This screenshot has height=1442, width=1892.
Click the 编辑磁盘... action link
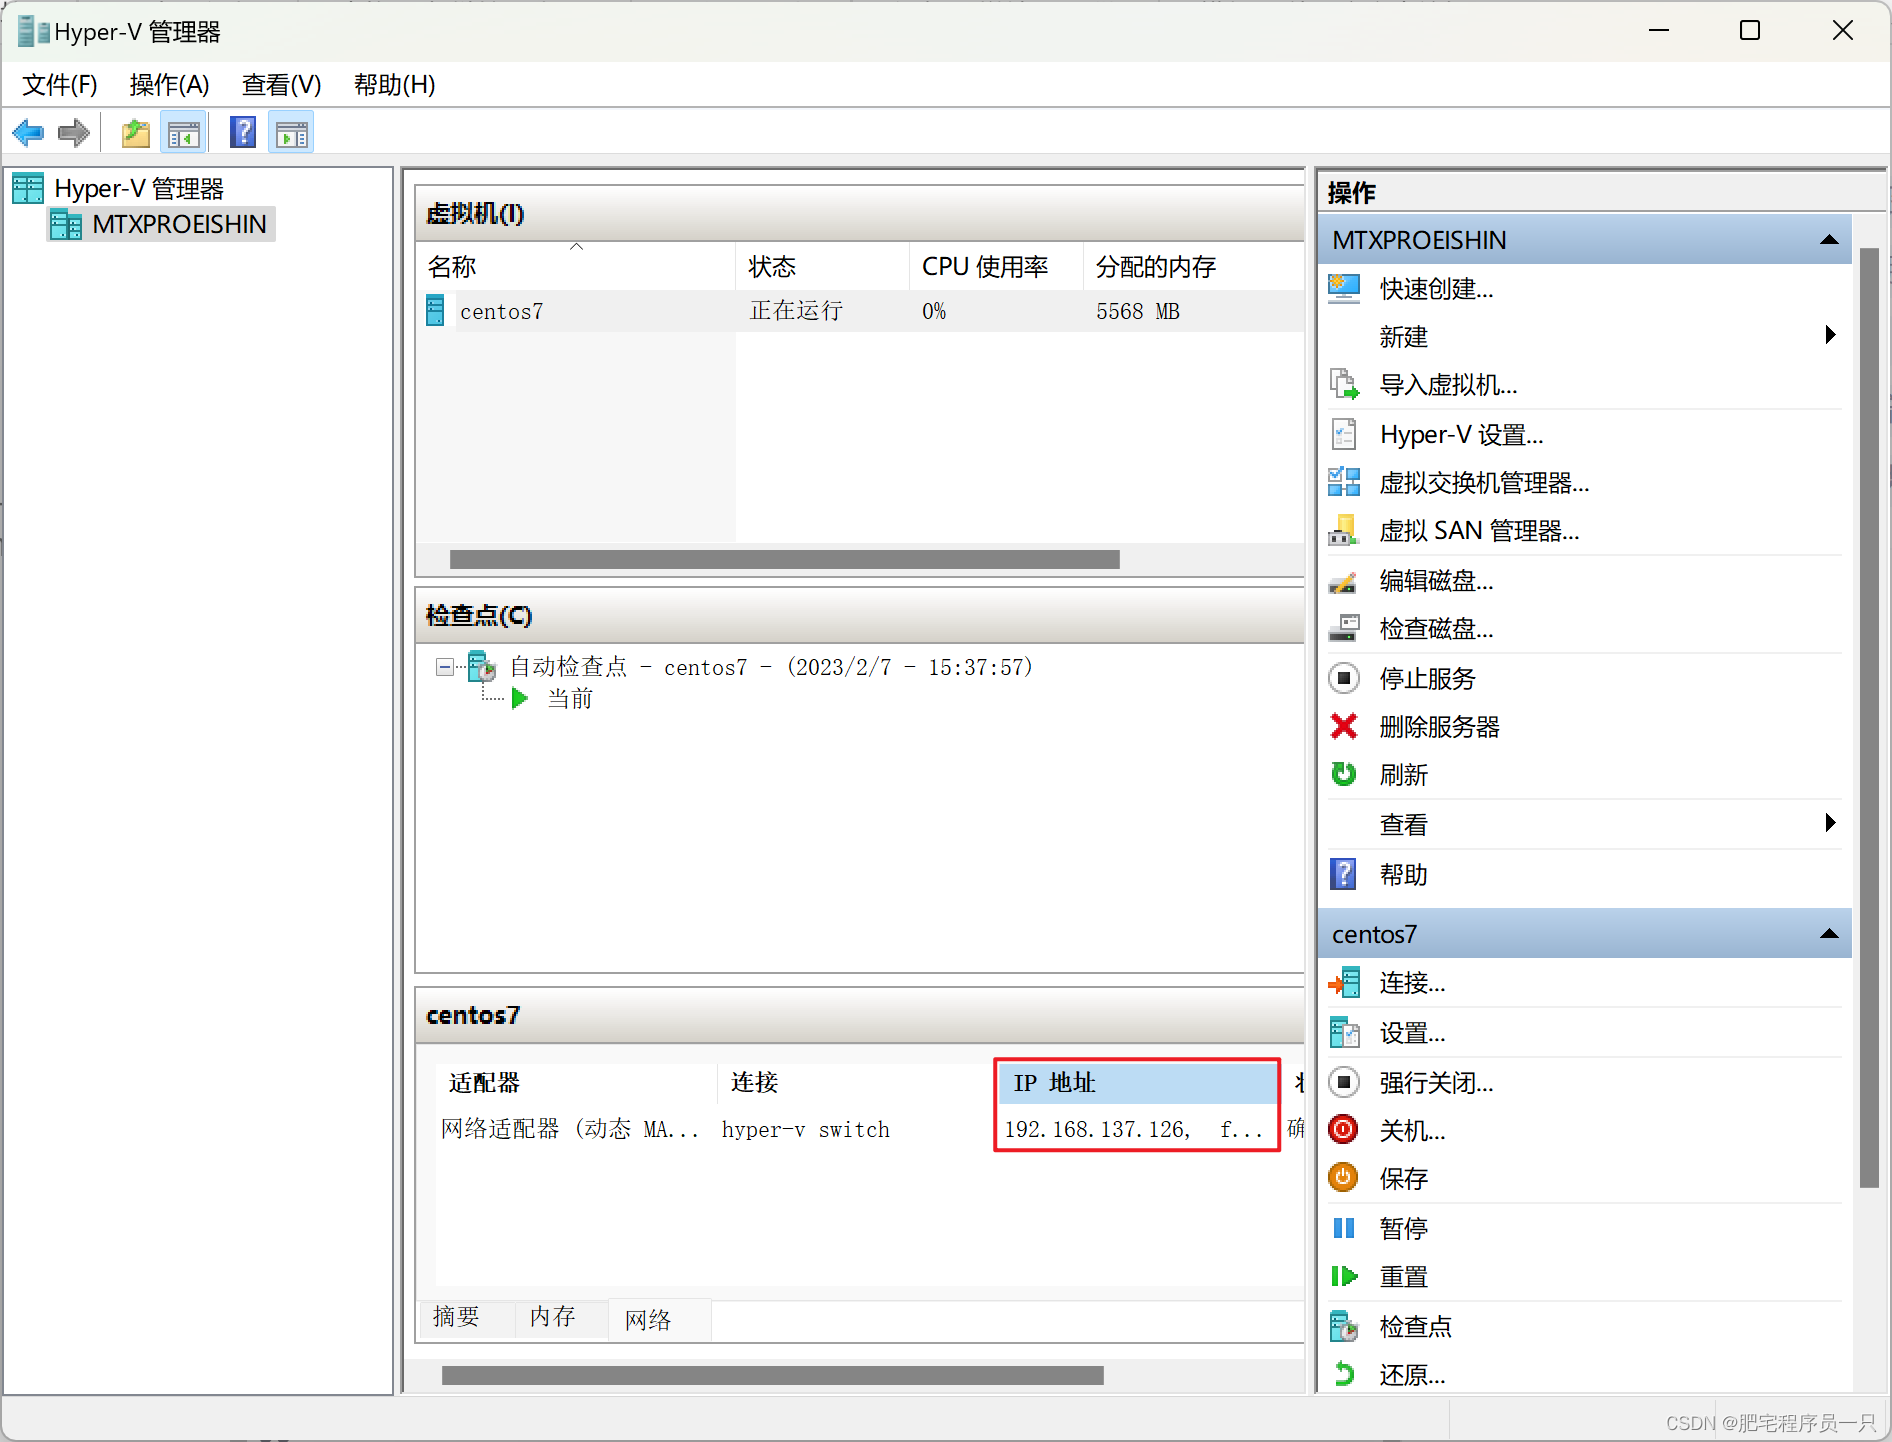[x=1437, y=581]
